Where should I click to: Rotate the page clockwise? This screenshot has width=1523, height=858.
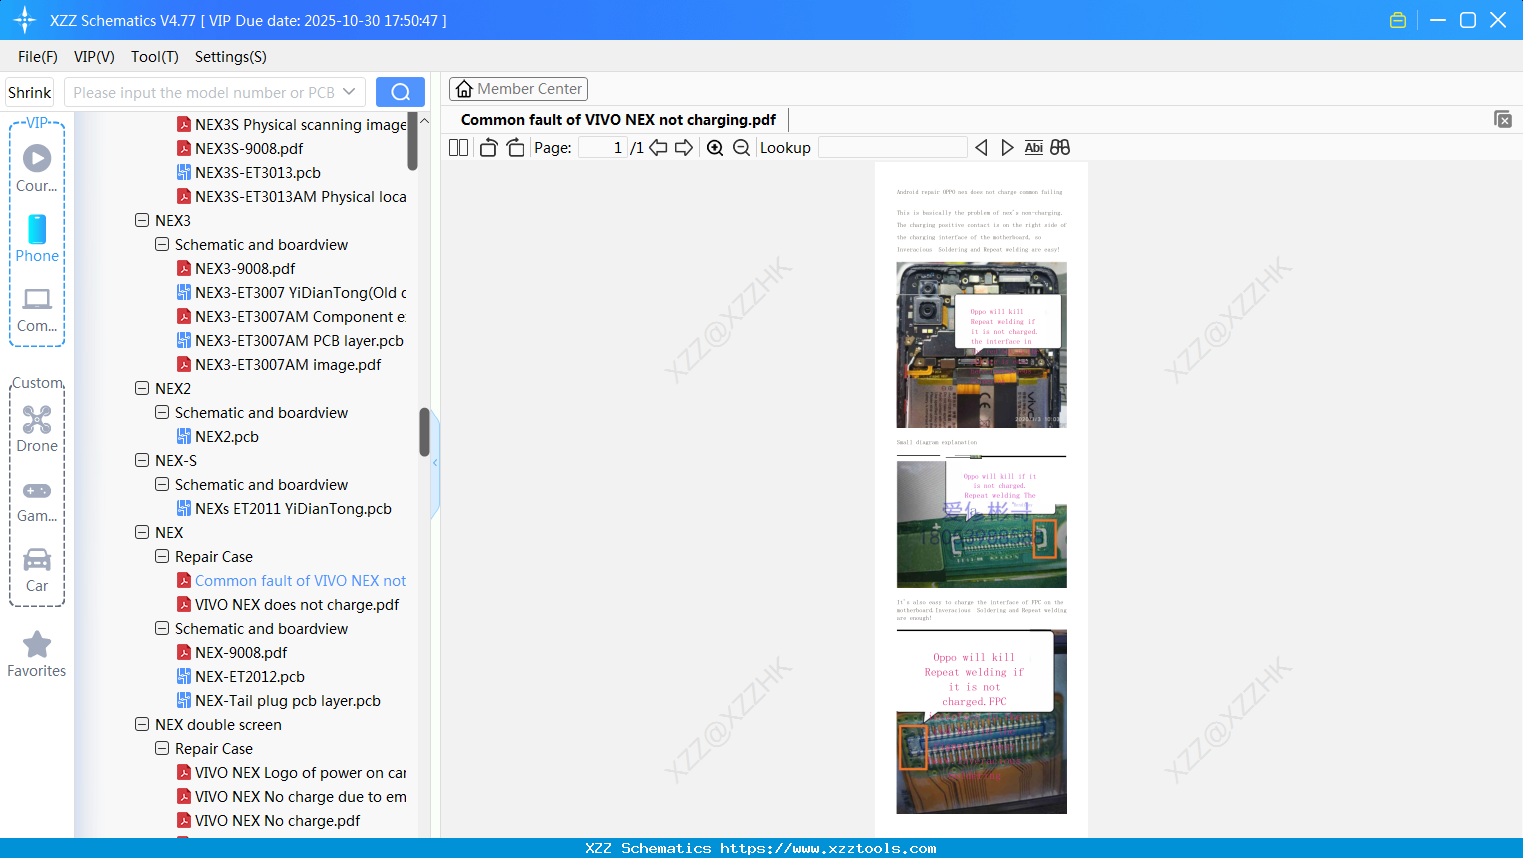(516, 148)
